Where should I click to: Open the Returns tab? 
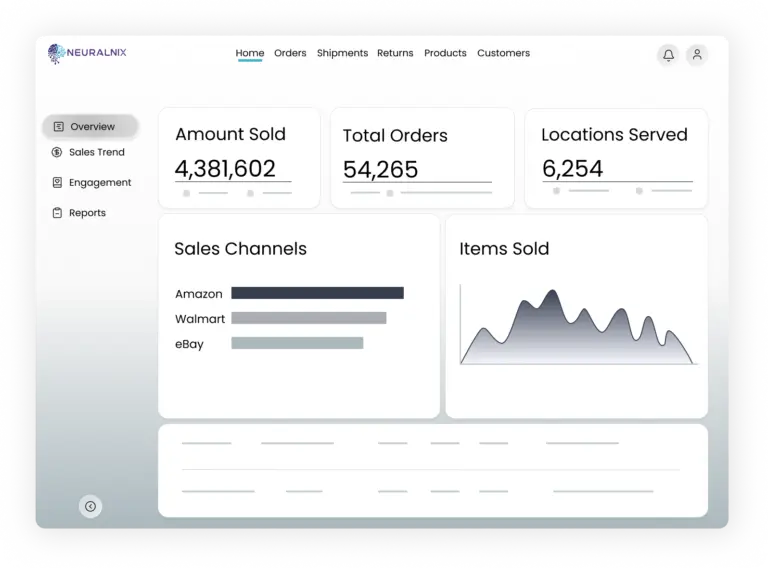point(395,53)
